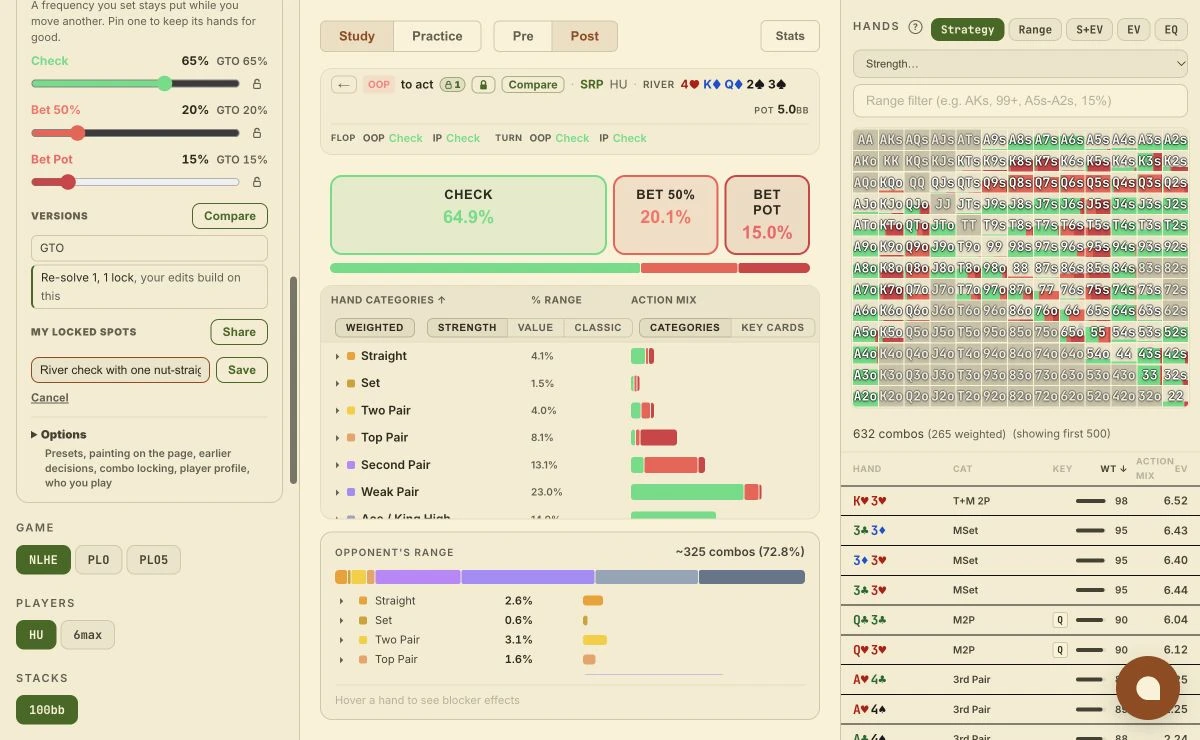This screenshot has width=1200, height=740.
Task: Open the Strength dropdown in Hands panel
Action: (1020, 64)
